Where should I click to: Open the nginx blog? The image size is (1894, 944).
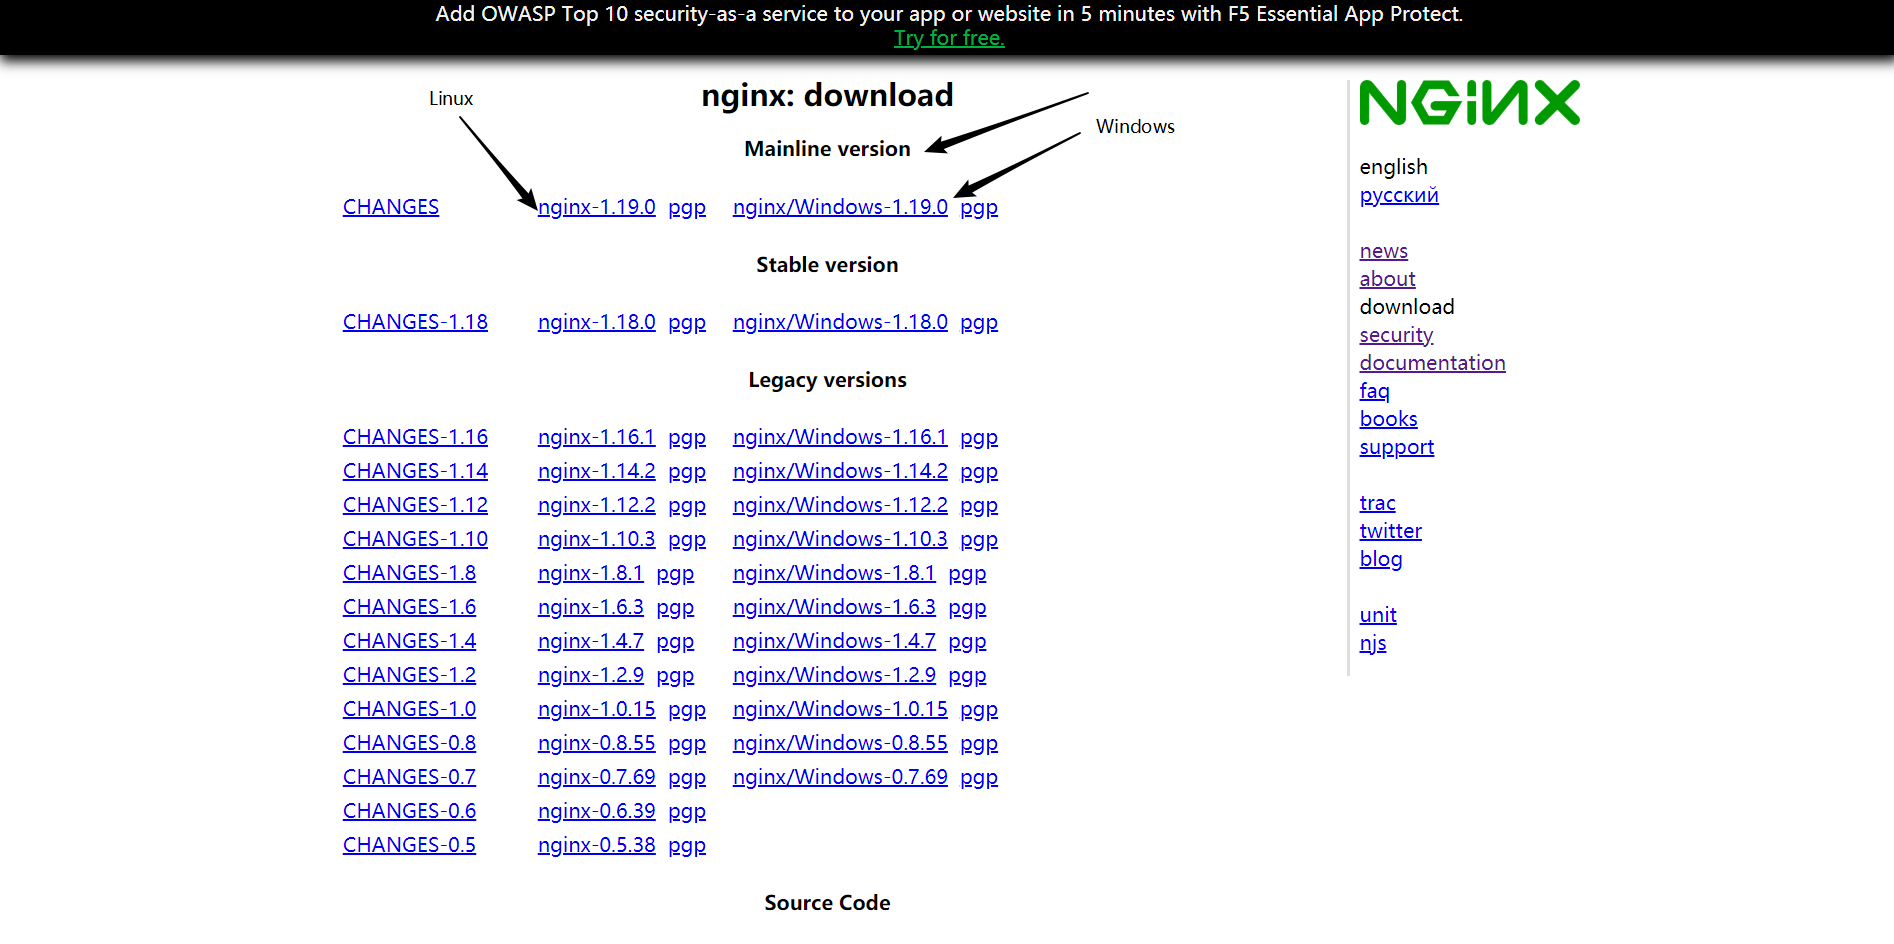[x=1381, y=558]
